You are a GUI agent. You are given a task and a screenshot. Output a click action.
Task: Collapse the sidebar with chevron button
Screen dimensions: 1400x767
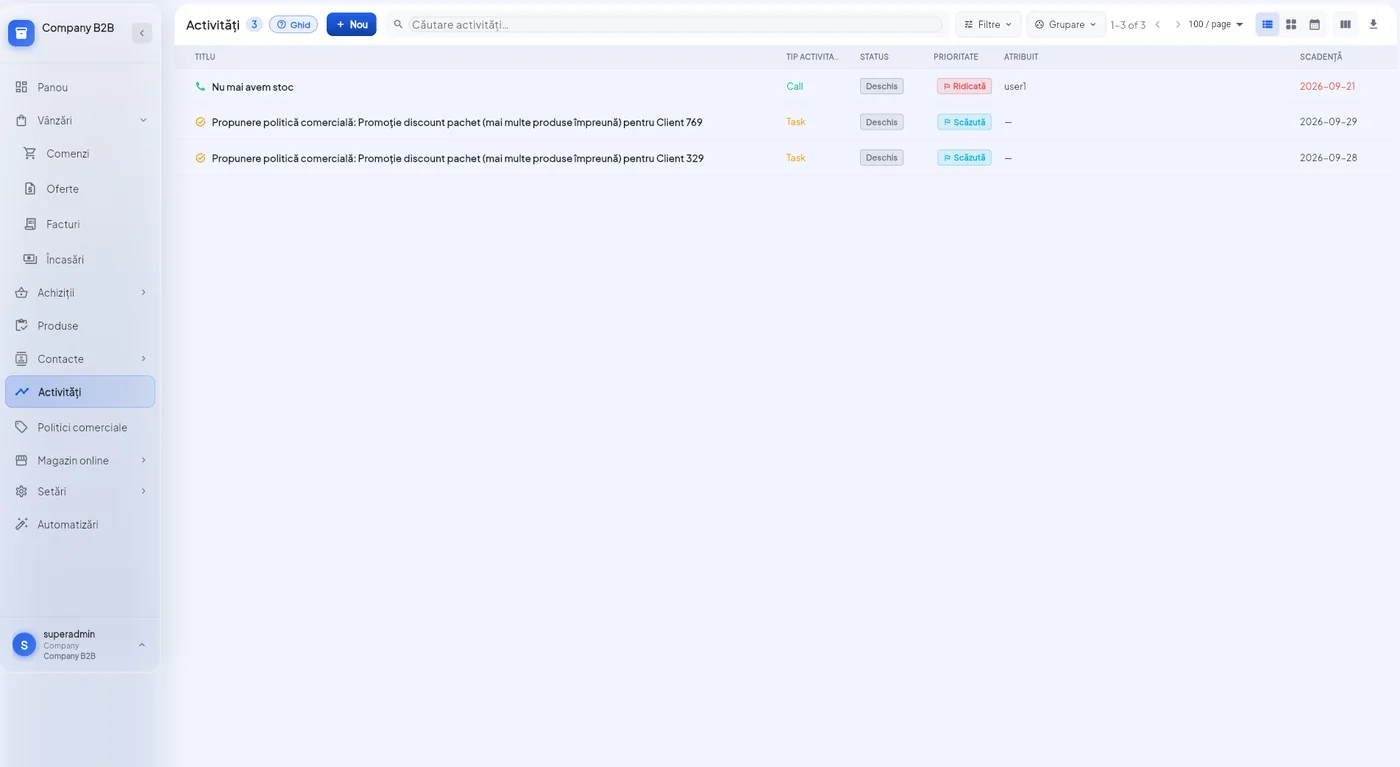tap(142, 33)
